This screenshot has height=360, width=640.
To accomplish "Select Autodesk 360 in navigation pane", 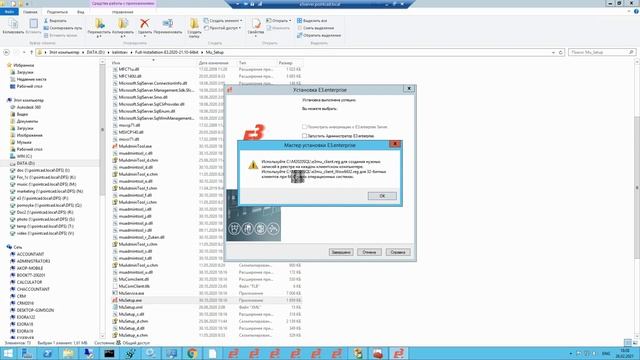I will 29,107.
